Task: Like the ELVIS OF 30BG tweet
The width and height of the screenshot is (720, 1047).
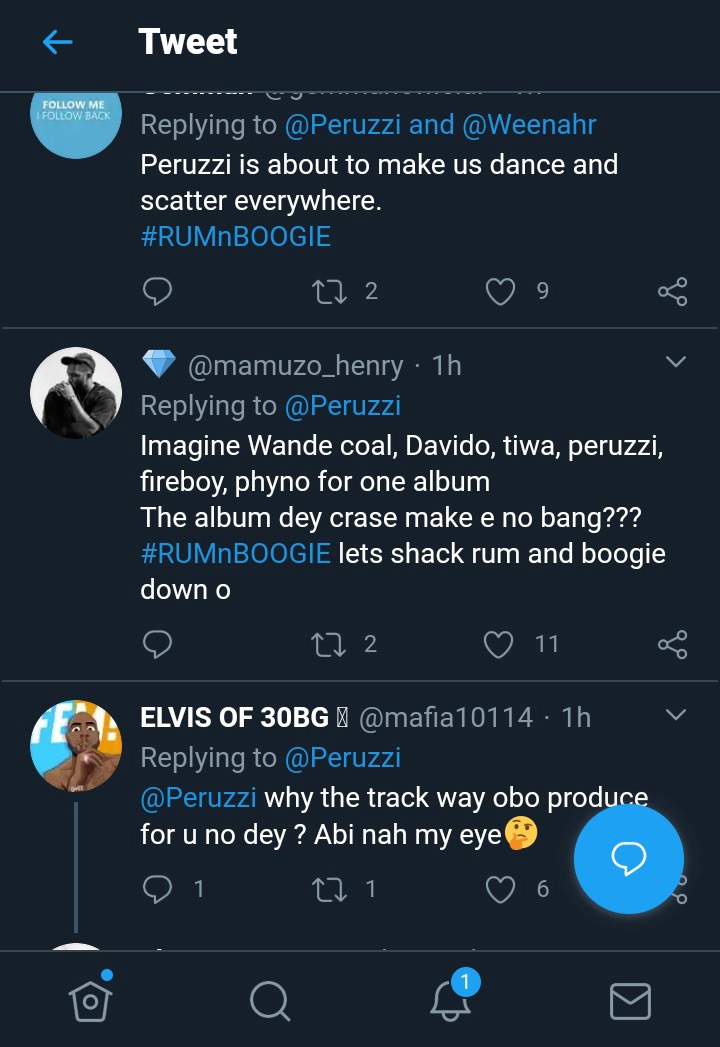Action: click(x=499, y=888)
